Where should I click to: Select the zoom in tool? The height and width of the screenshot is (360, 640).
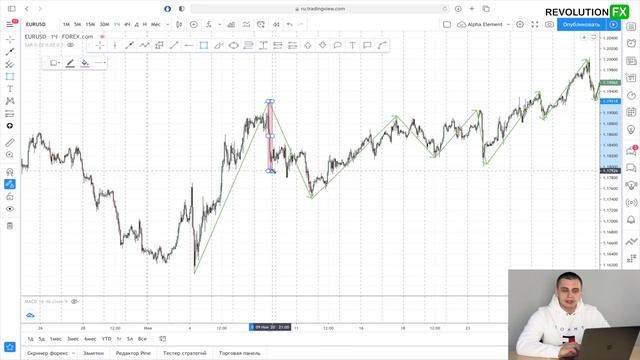tap(10, 155)
